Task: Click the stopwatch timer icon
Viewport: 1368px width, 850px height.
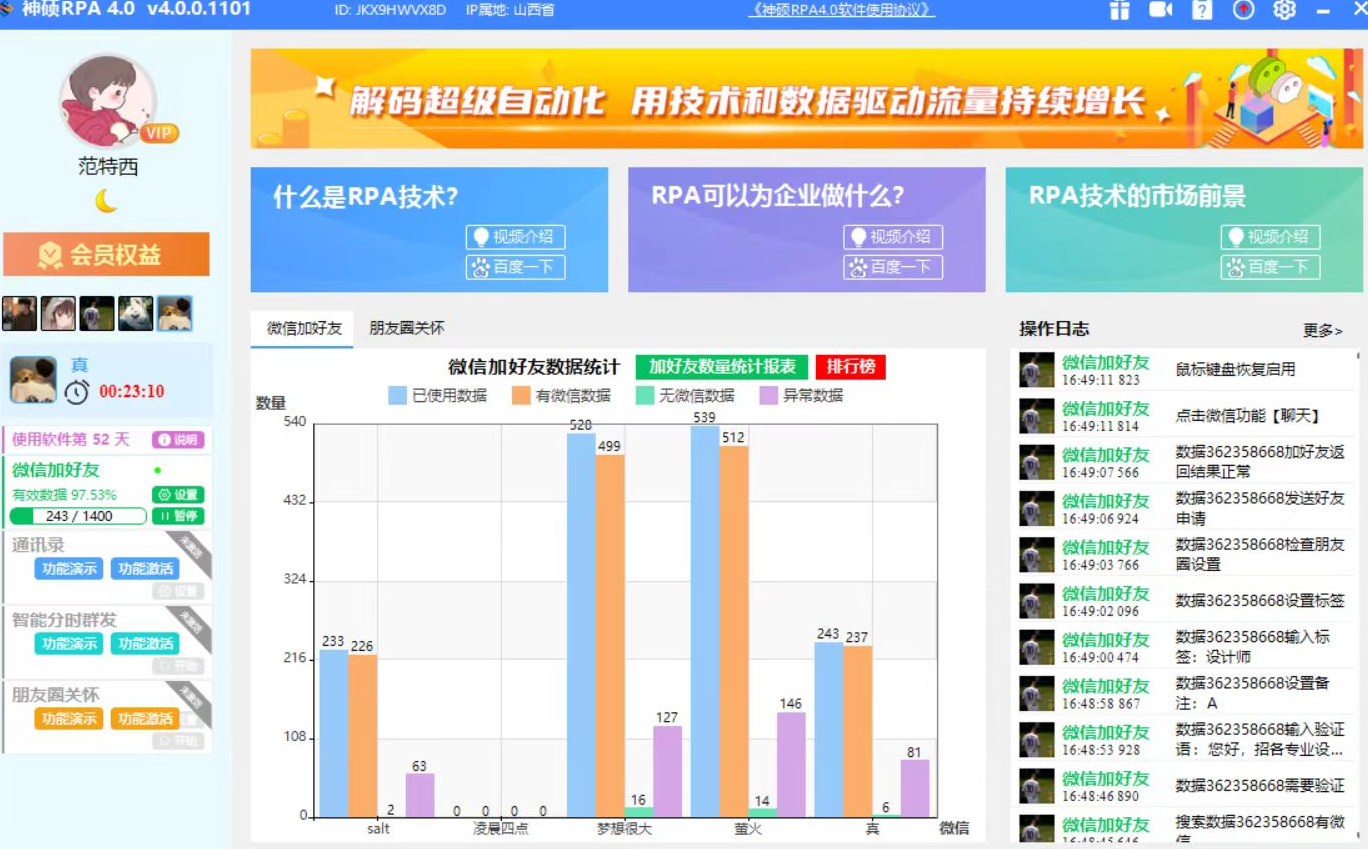Action: [x=77, y=392]
